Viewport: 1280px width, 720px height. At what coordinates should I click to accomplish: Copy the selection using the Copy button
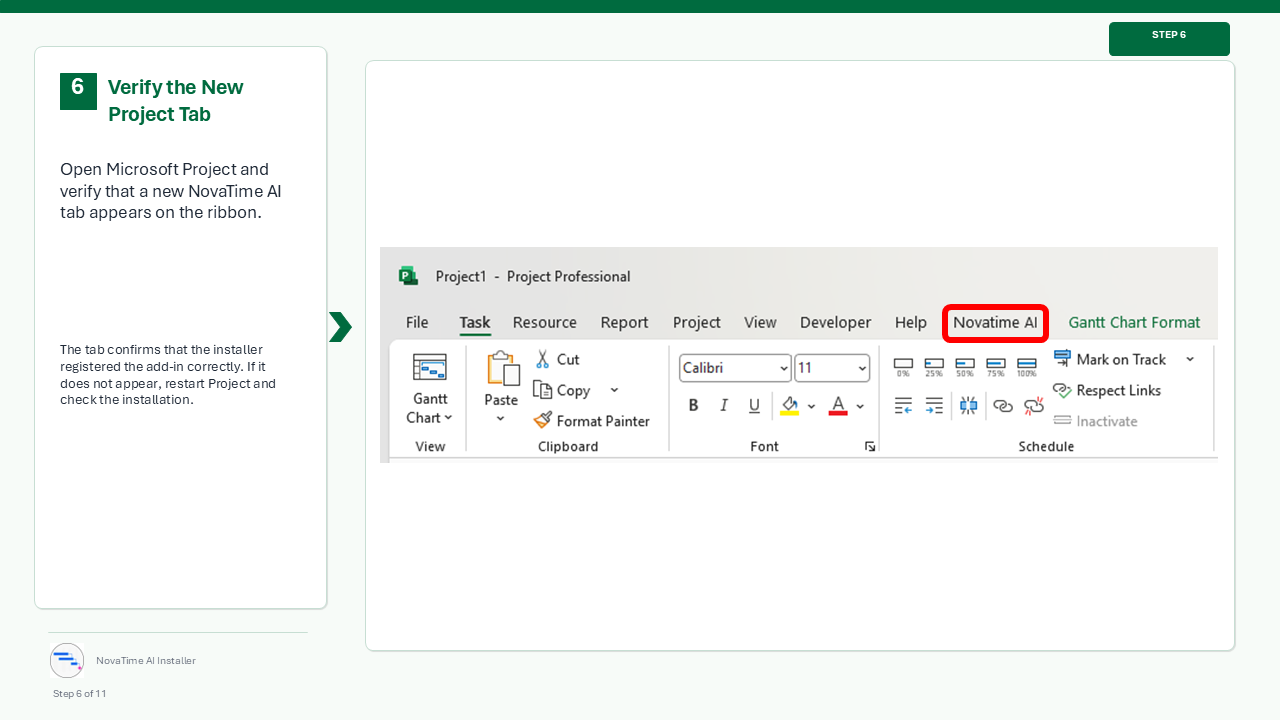point(563,390)
